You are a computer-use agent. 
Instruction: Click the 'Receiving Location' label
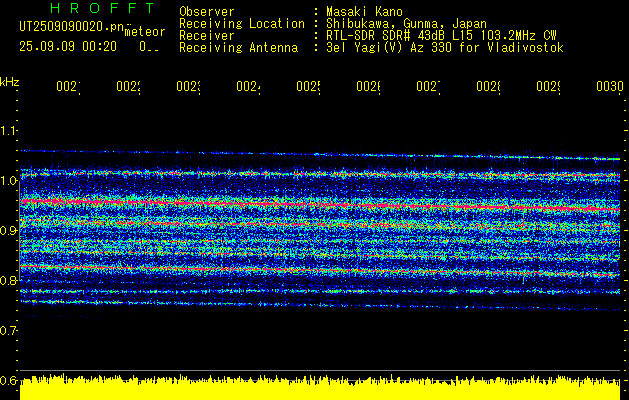coord(242,24)
